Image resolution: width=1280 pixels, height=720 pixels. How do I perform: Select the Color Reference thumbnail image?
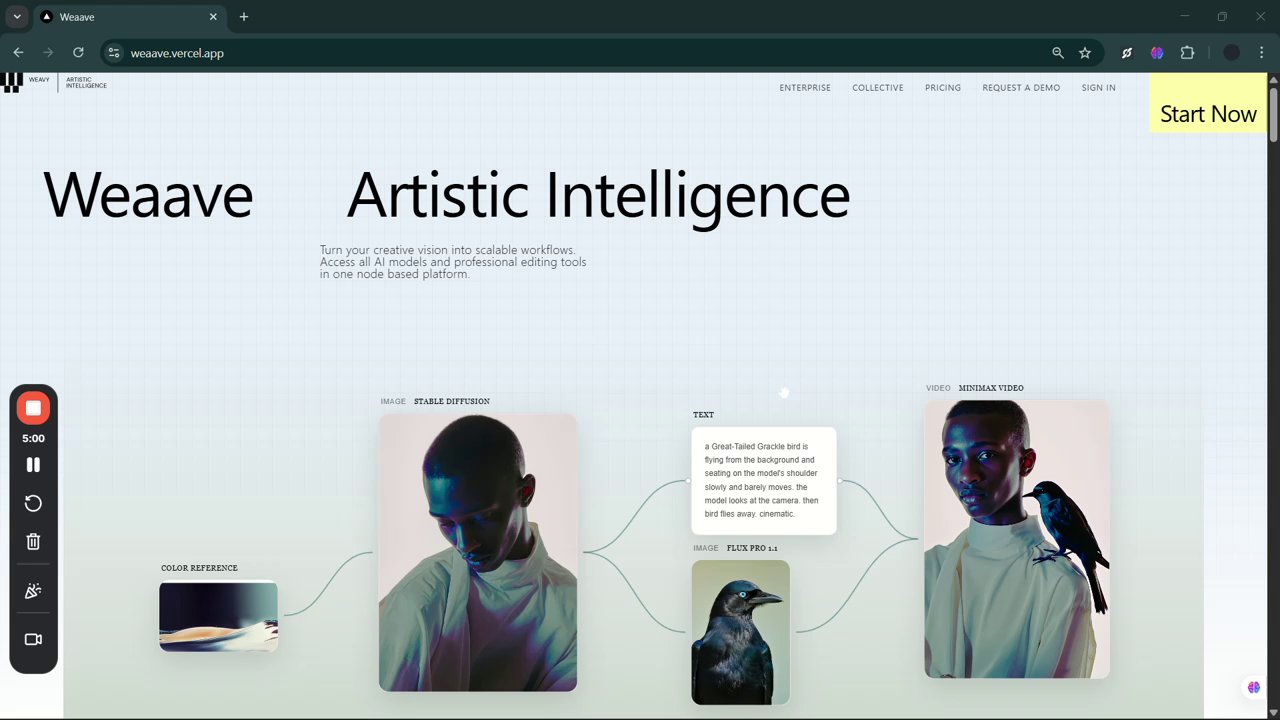[x=218, y=617]
